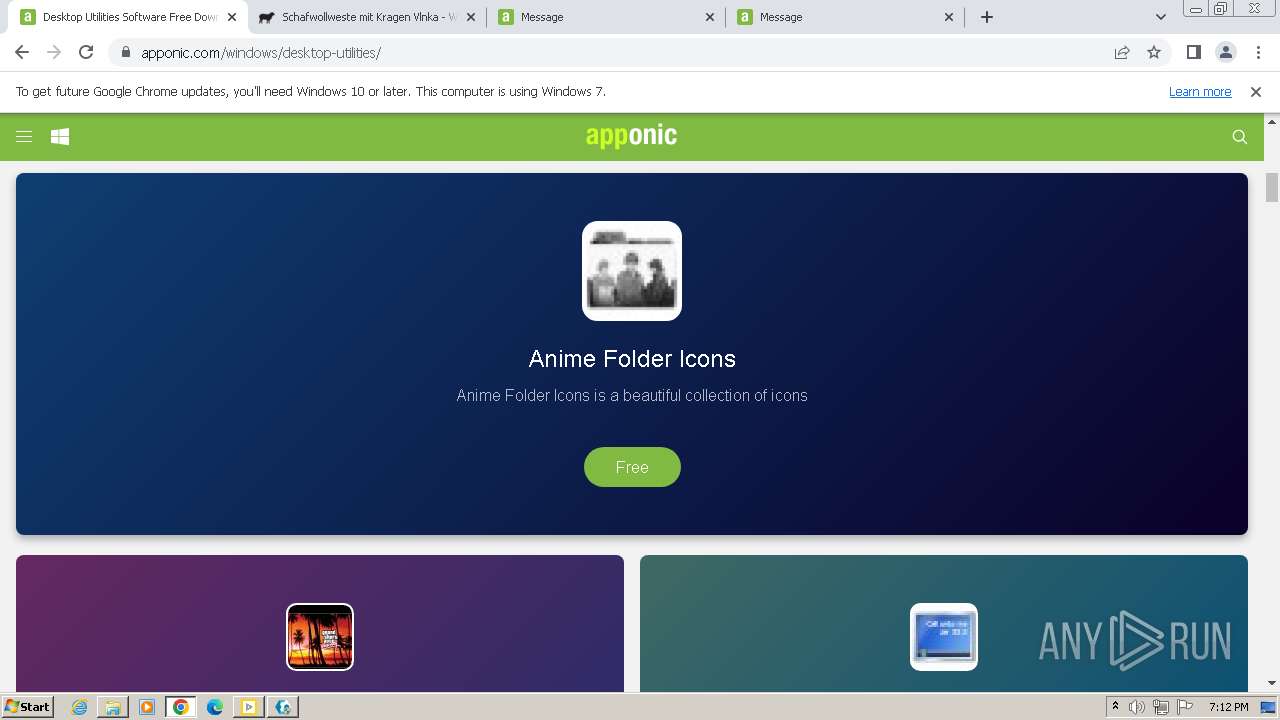Open the apponic hamburger menu
Image resolution: width=1280 pixels, height=720 pixels.
[x=24, y=137]
